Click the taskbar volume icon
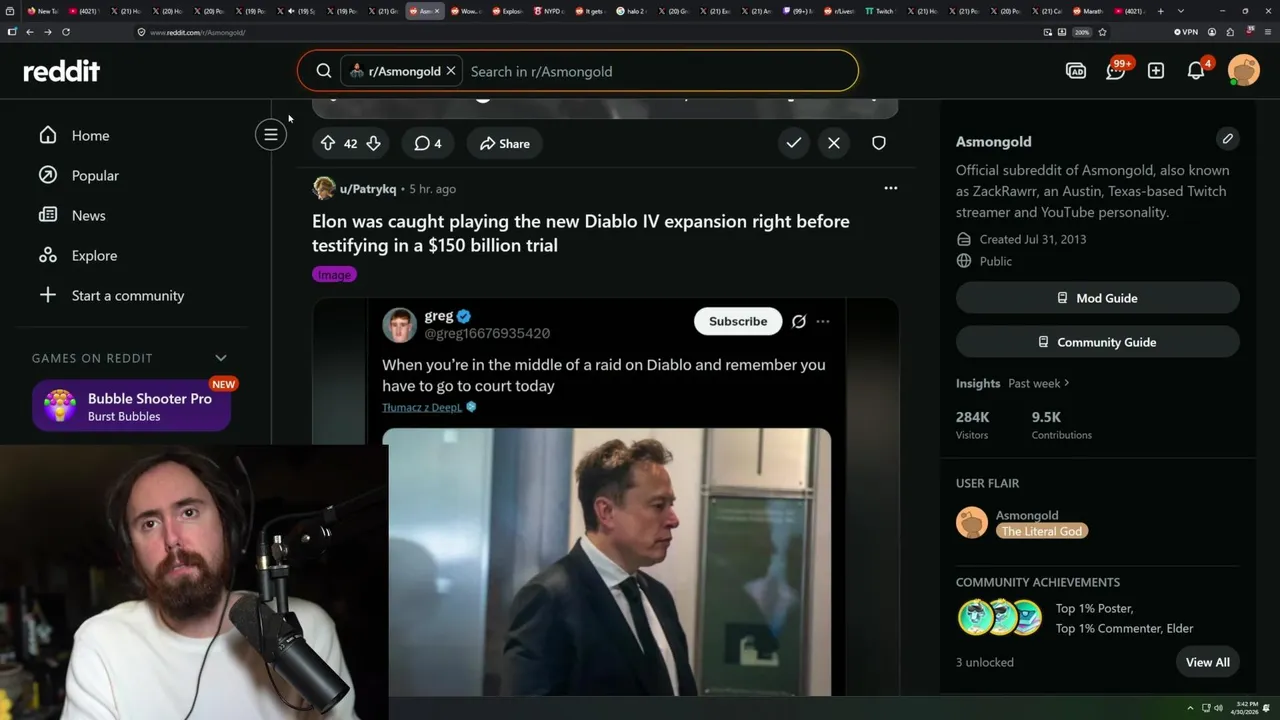This screenshot has width=1280, height=720. click(1218, 708)
